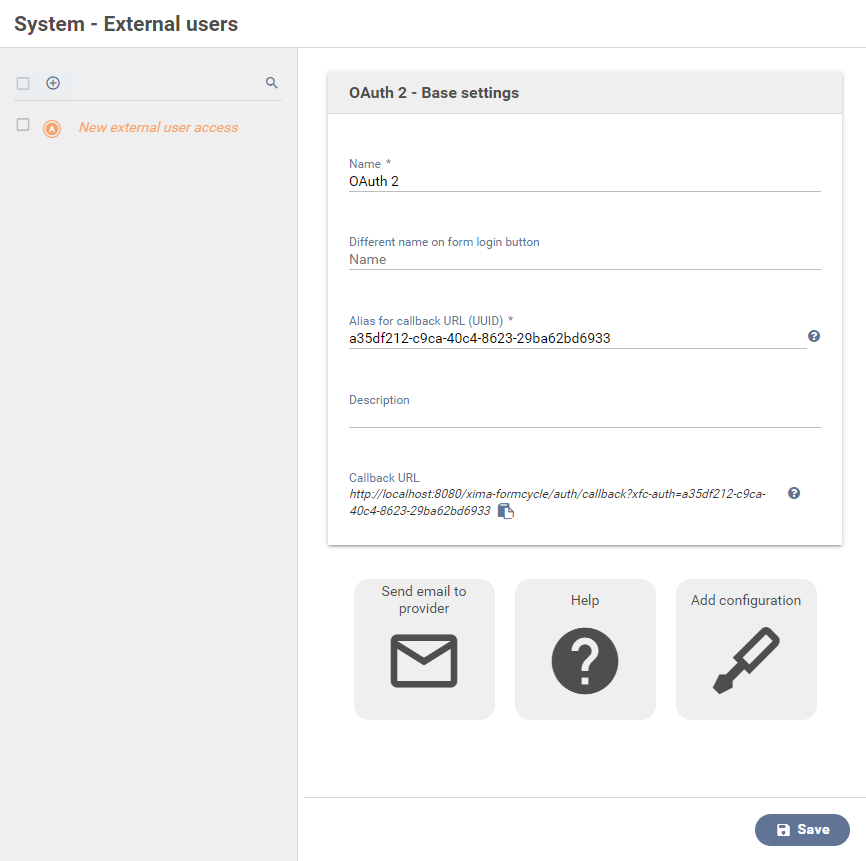This screenshot has height=861, width=866.
Task: Show help for Callback URL
Action: [794, 493]
